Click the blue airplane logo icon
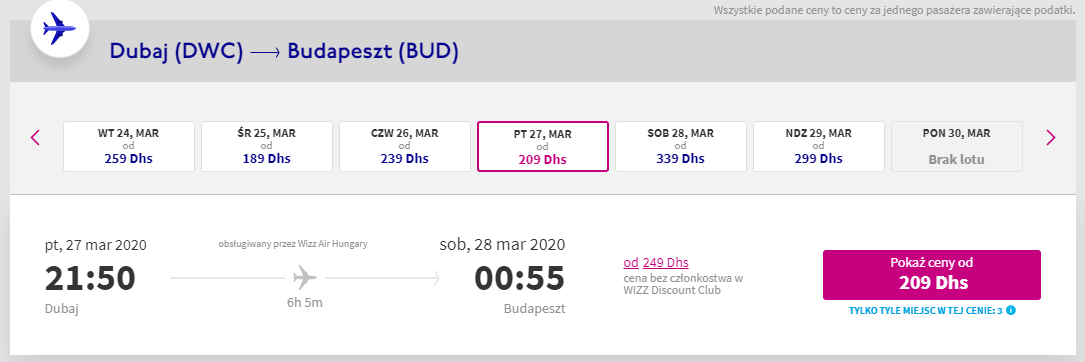Image resolution: width=1085 pixels, height=362 pixels. 60,30
